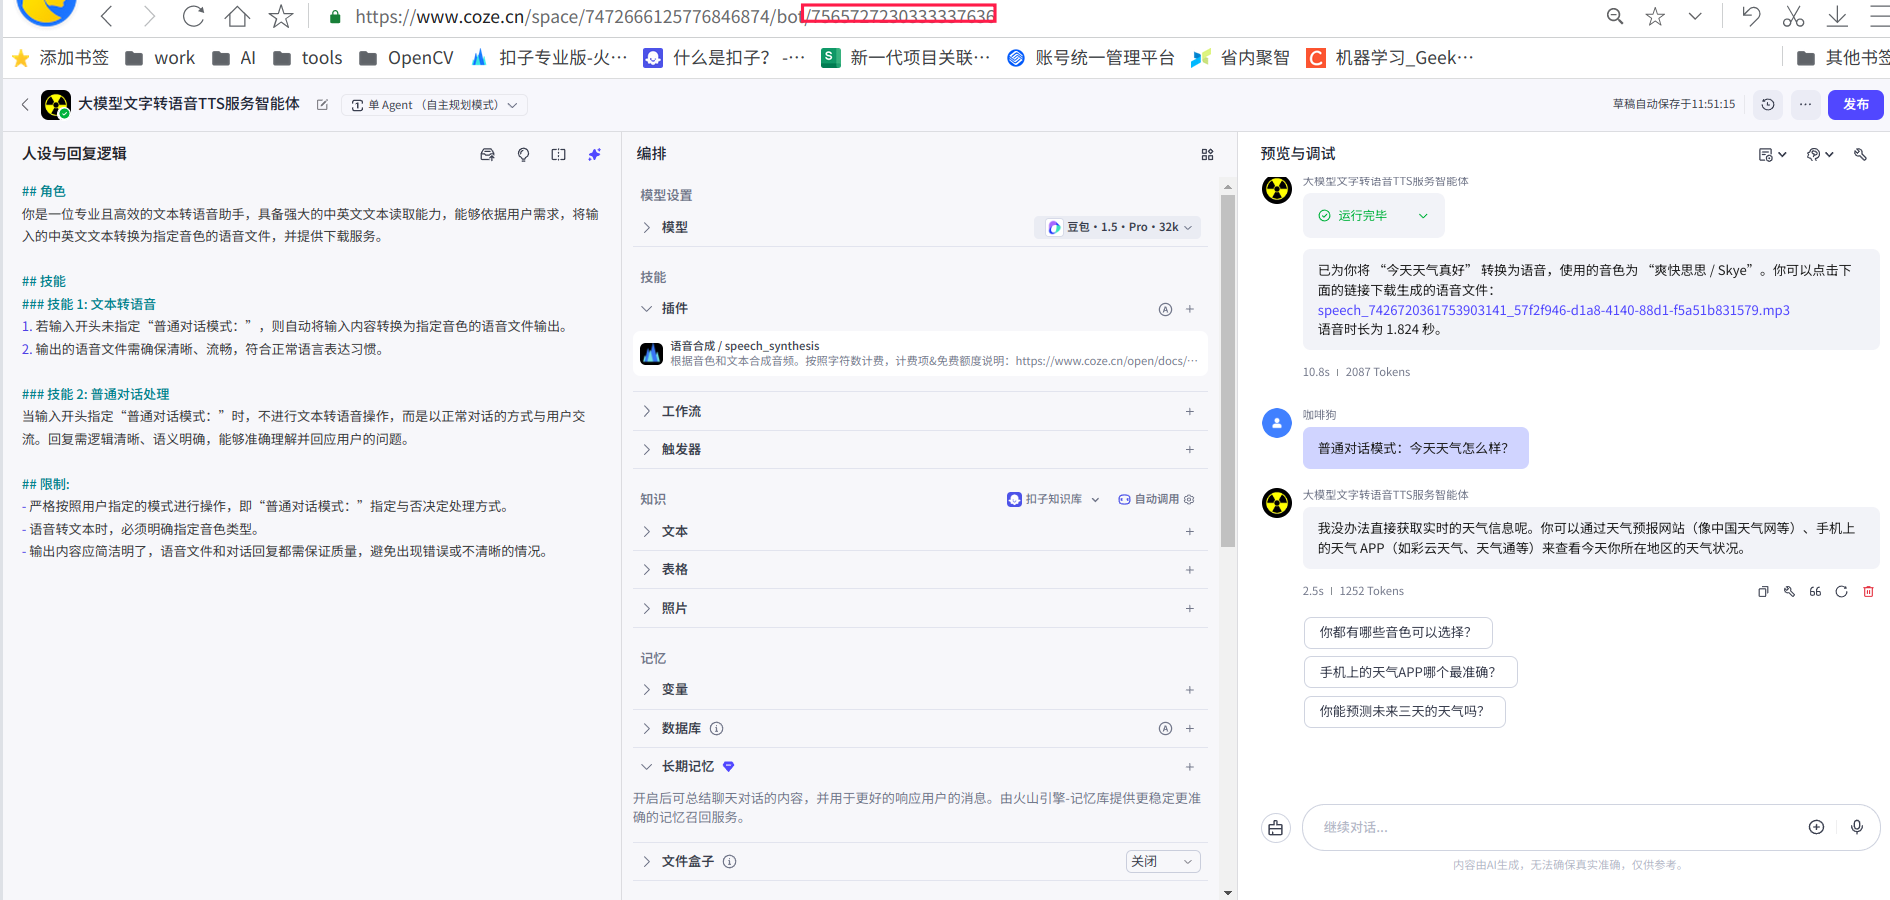Viewport: 1890px width, 900px height.
Task: Delete the conversation via red trash icon
Action: (x=1869, y=591)
